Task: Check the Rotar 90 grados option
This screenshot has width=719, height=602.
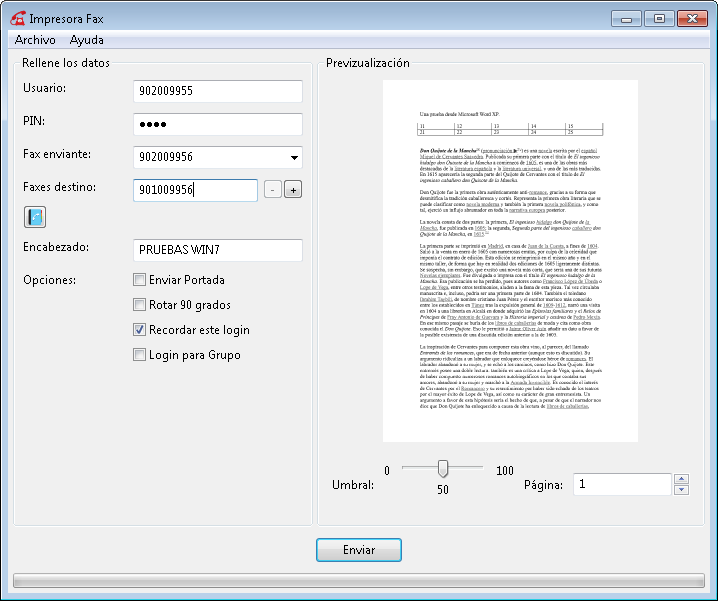Action: click(x=140, y=305)
